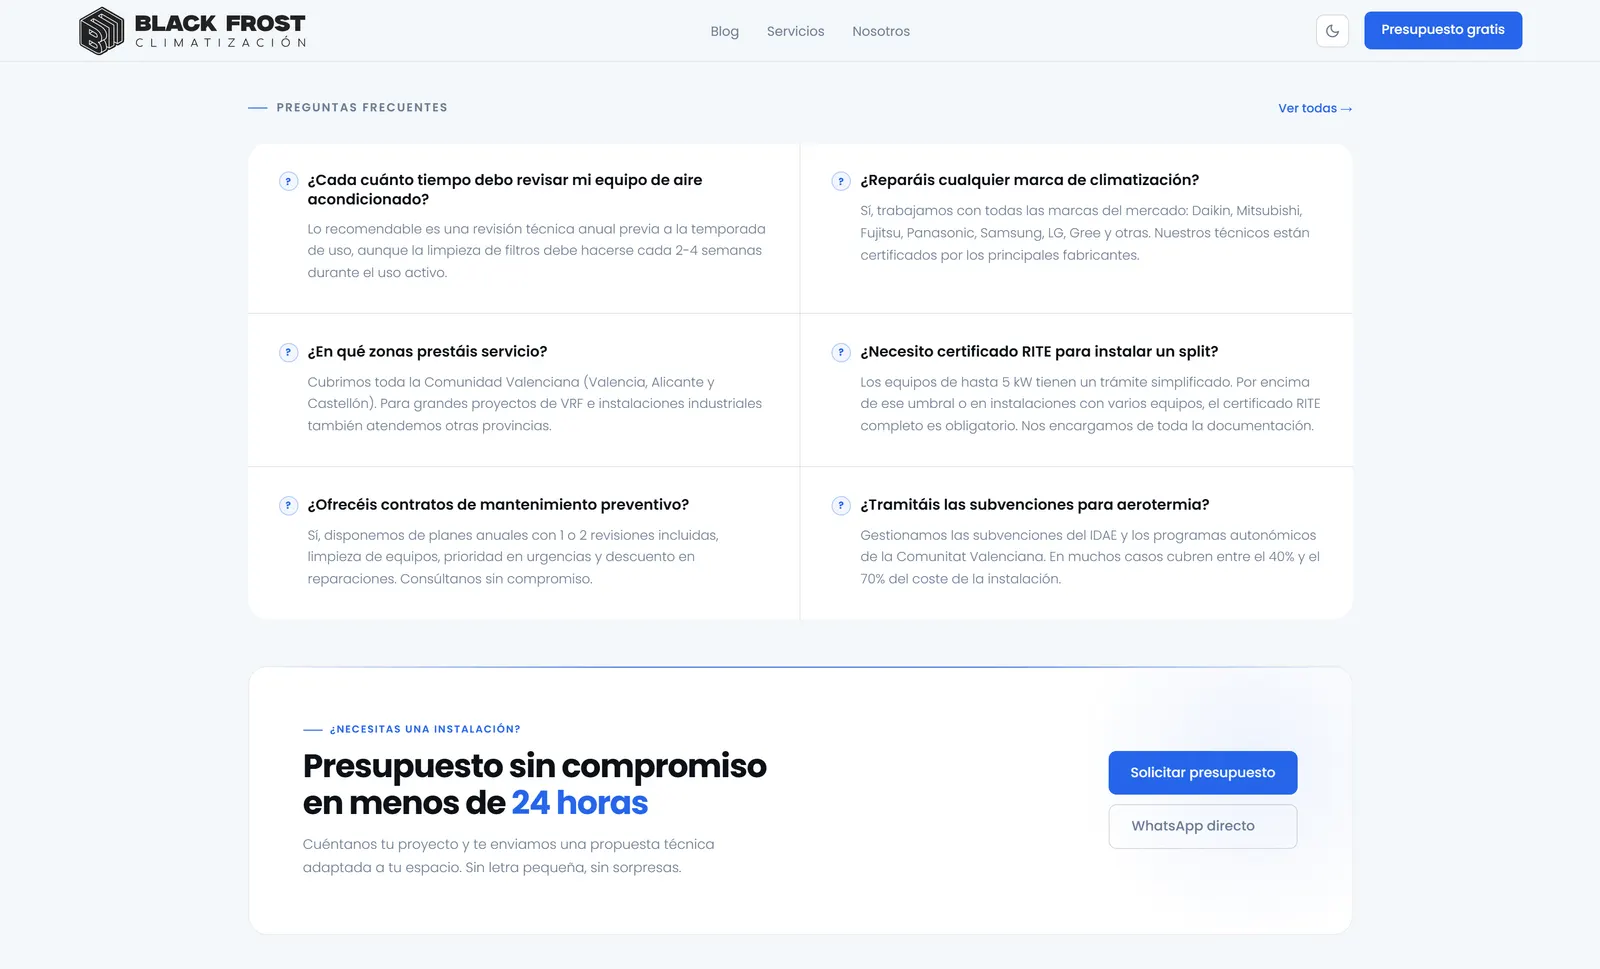This screenshot has height=969, width=1600.
Task: Open the Servicios navigation link
Action: click(x=795, y=31)
